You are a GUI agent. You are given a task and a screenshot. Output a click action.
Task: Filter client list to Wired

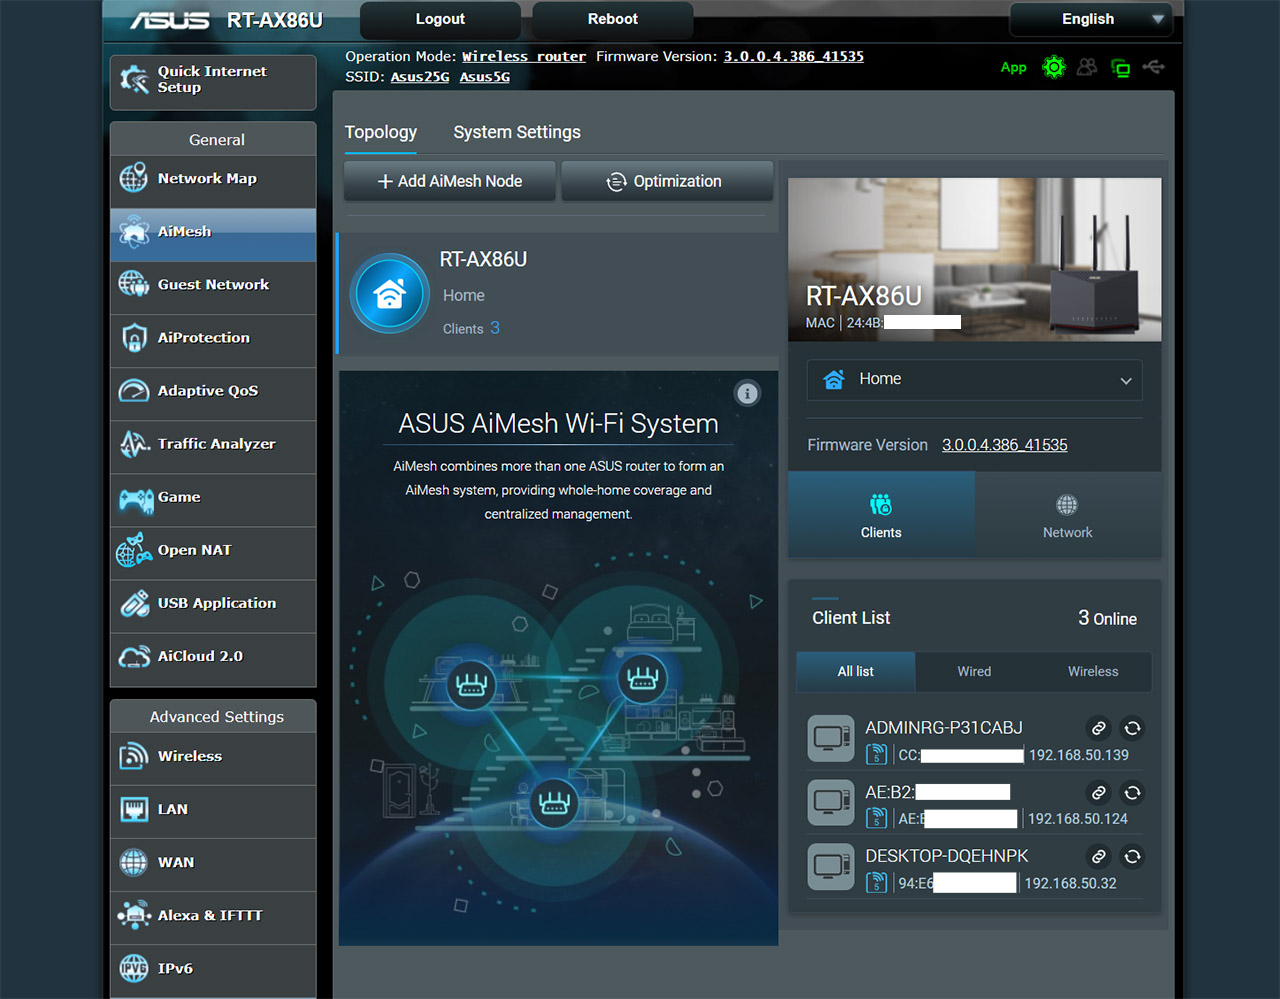(x=974, y=672)
